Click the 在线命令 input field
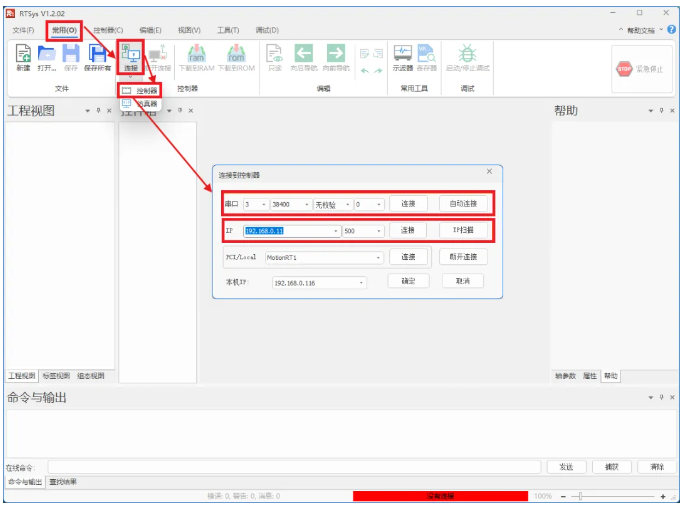 294,467
